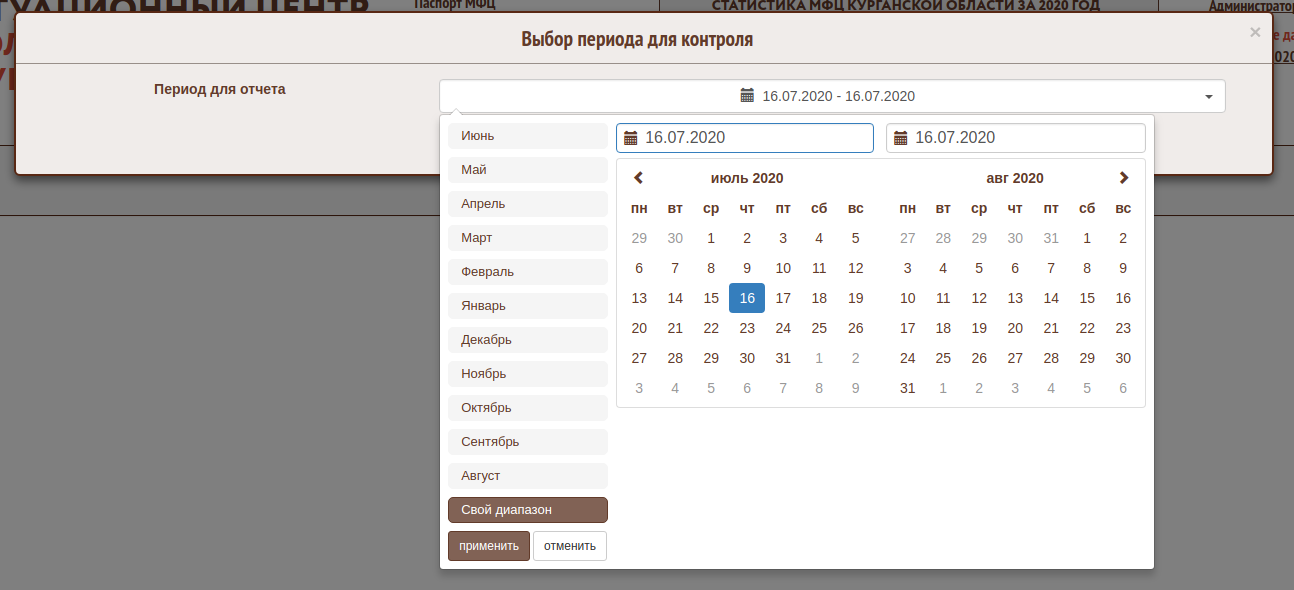1294x590 pixels.
Task: Select the Свой диапазон option
Action: coord(527,510)
